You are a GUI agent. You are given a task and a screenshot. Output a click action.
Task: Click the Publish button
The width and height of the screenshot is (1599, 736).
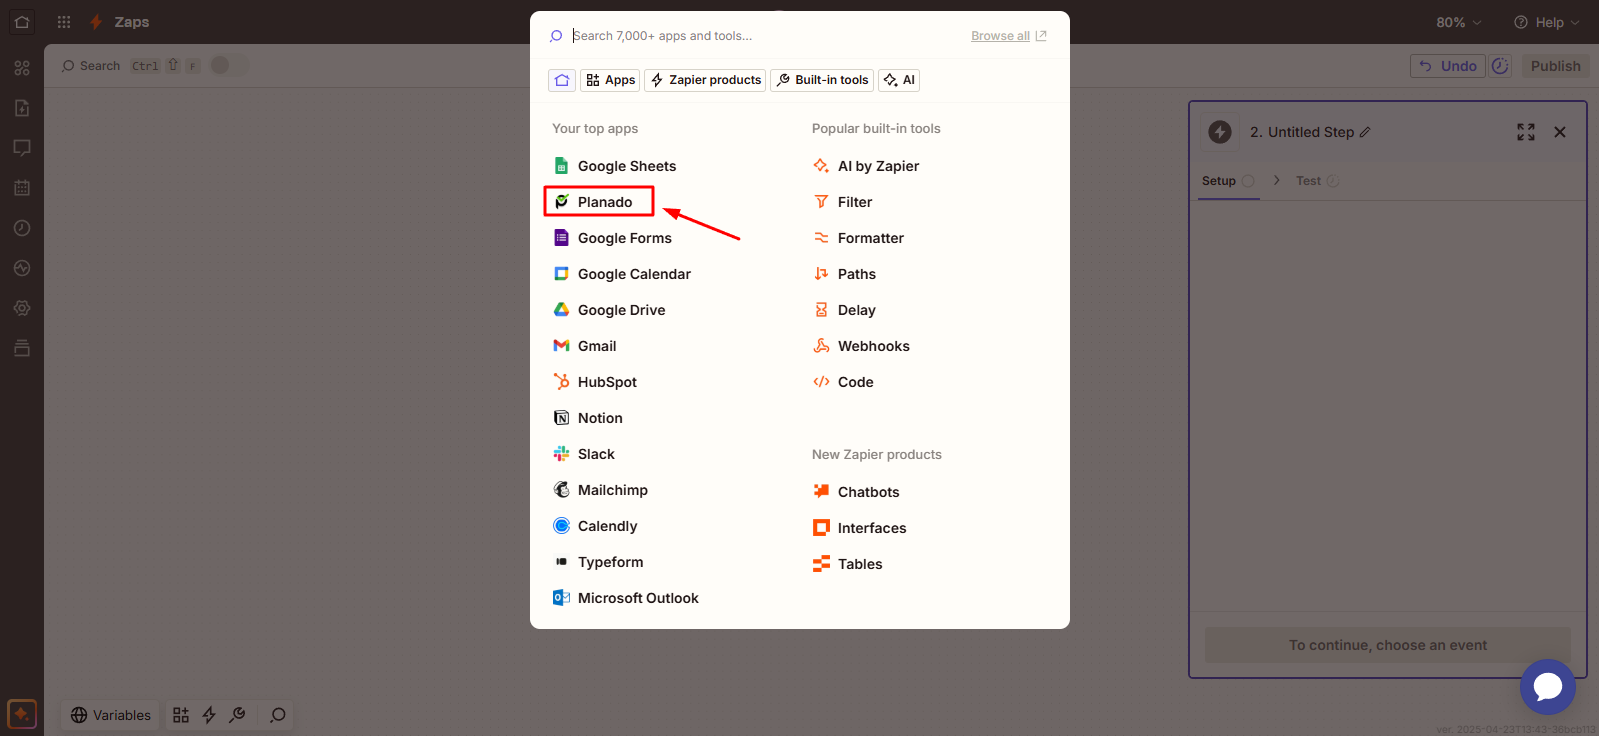[1556, 66]
